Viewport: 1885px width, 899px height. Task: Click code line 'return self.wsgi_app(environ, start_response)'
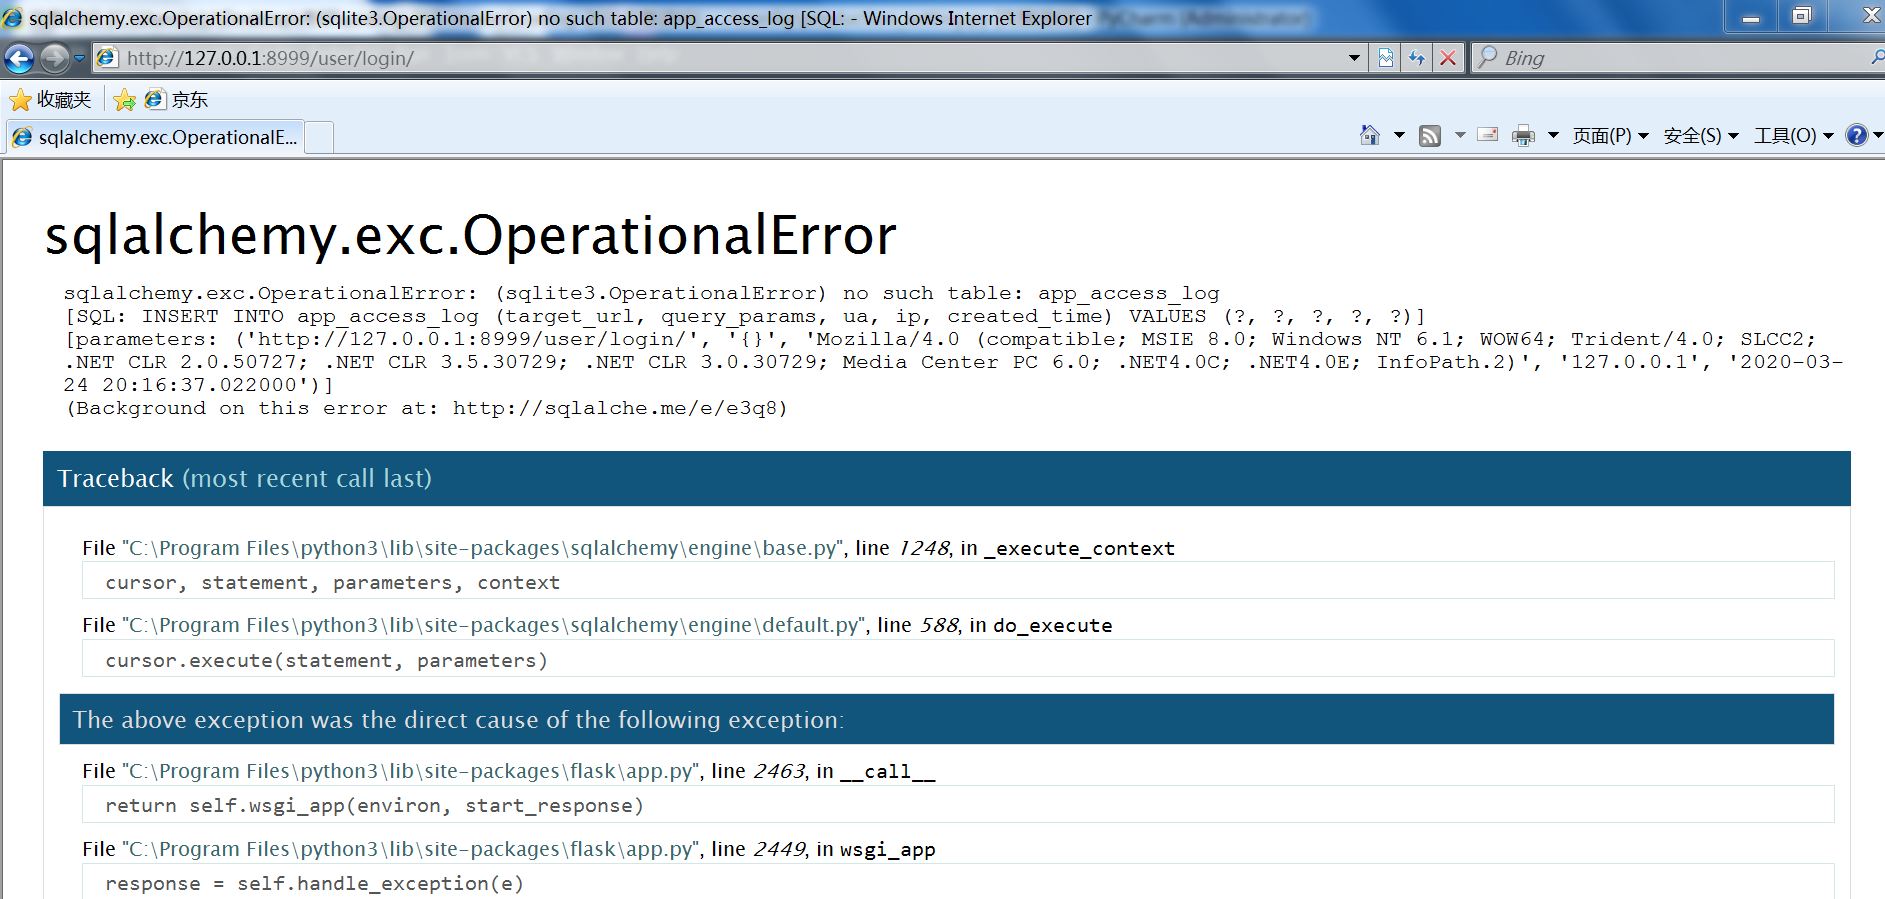click(958, 805)
